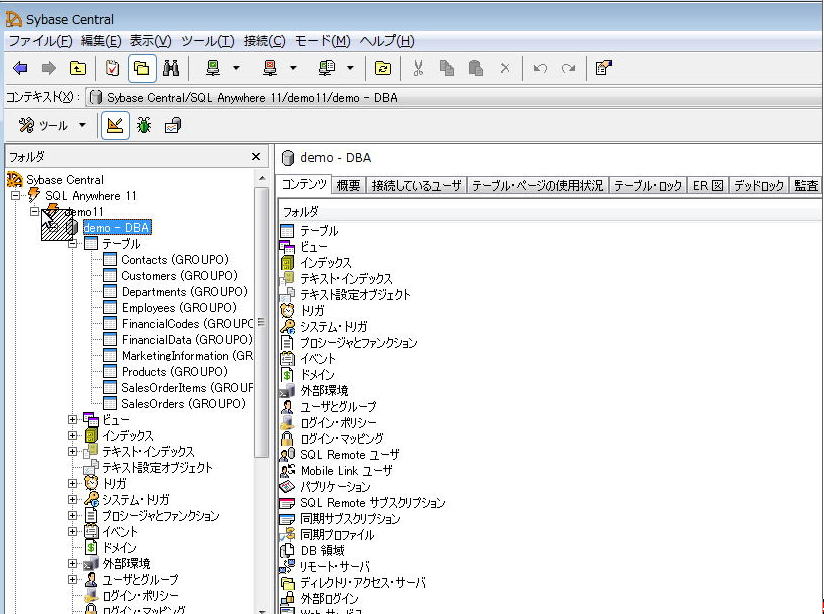
Task: Toggle the Folders pane toolbar button
Action: (x=141, y=68)
